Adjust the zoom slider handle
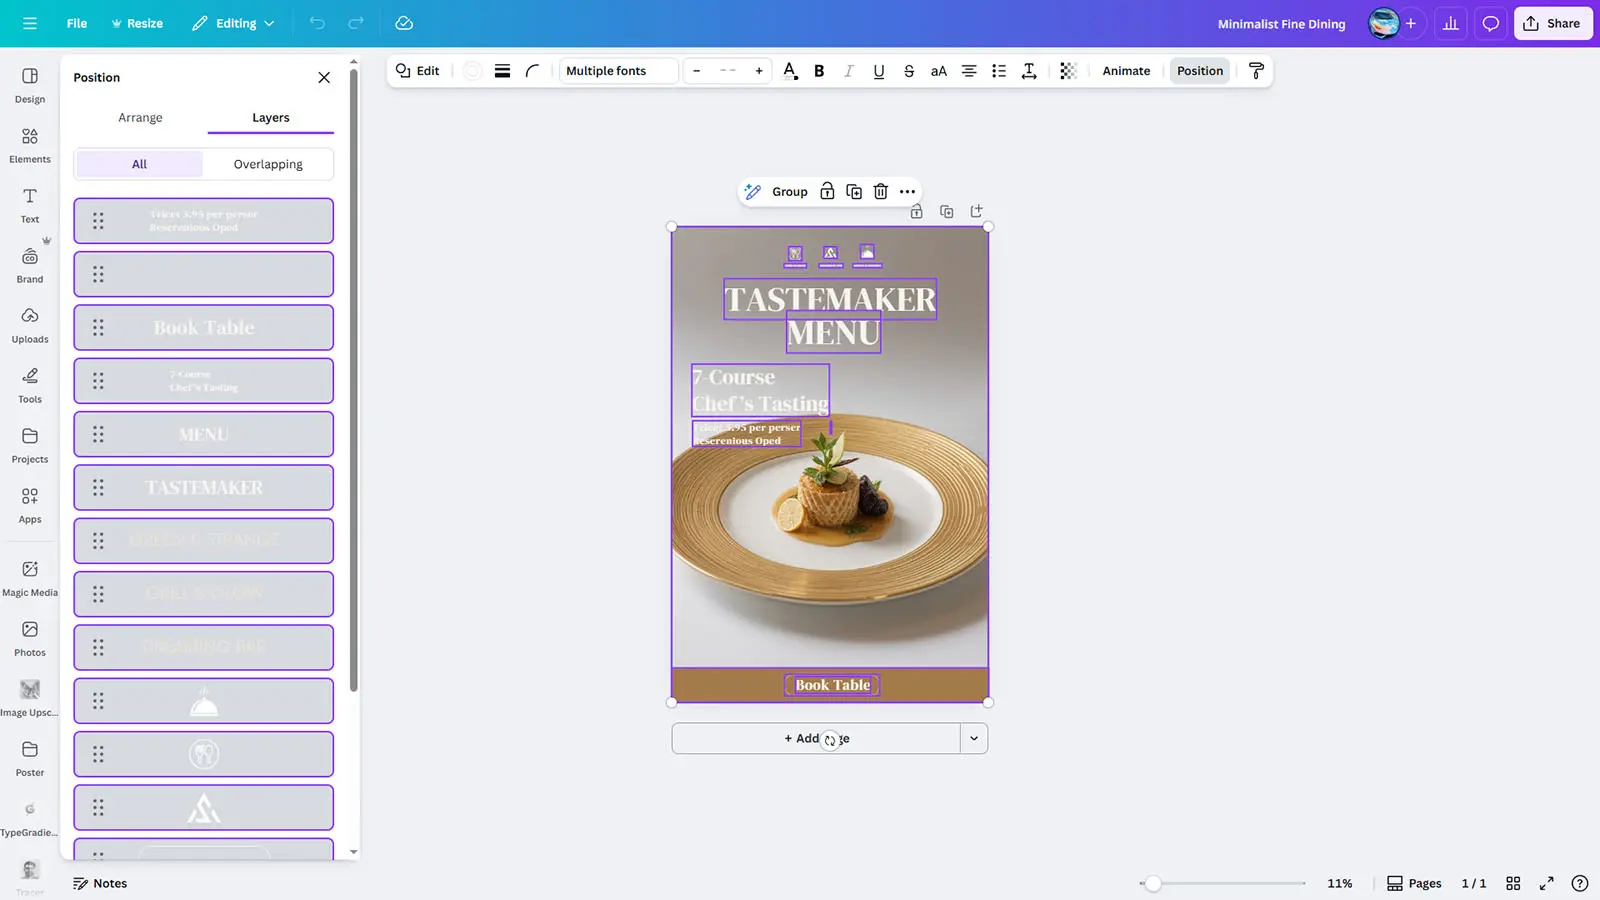The width and height of the screenshot is (1600, 900). click(x=1153, y=883)
